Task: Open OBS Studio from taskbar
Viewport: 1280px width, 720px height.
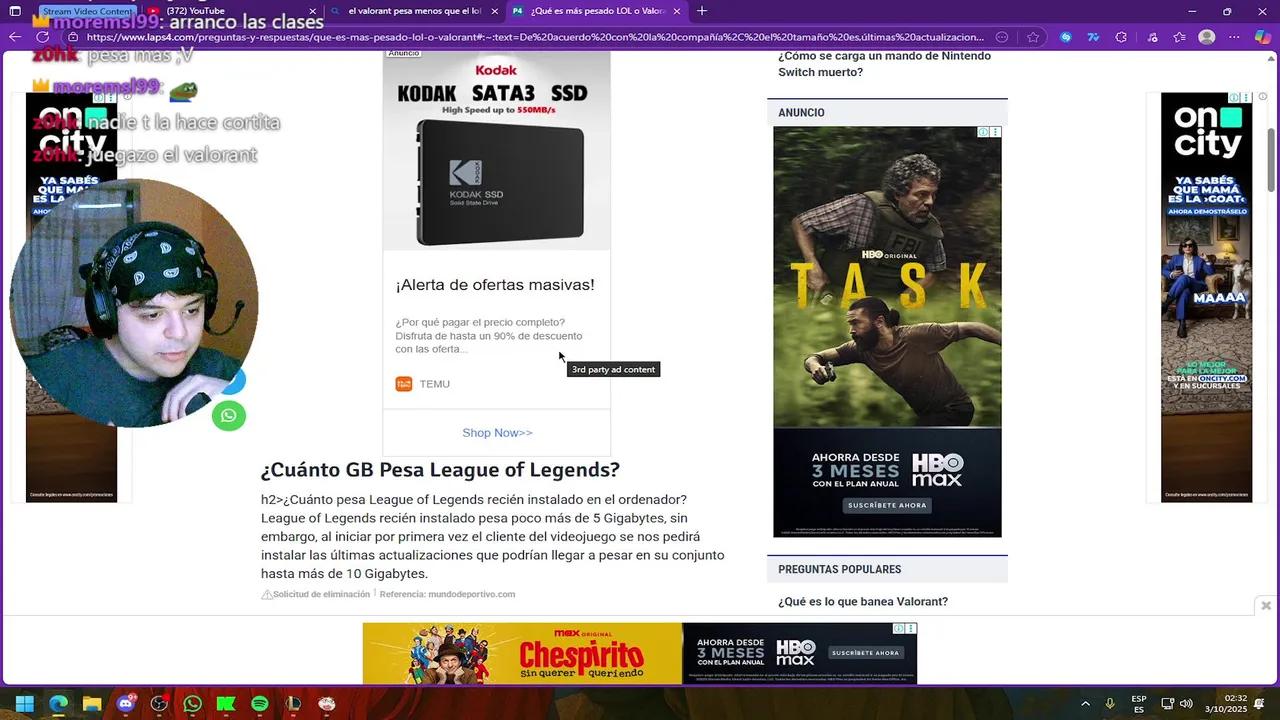Action: pyautogui.click(x=159, y=704)
